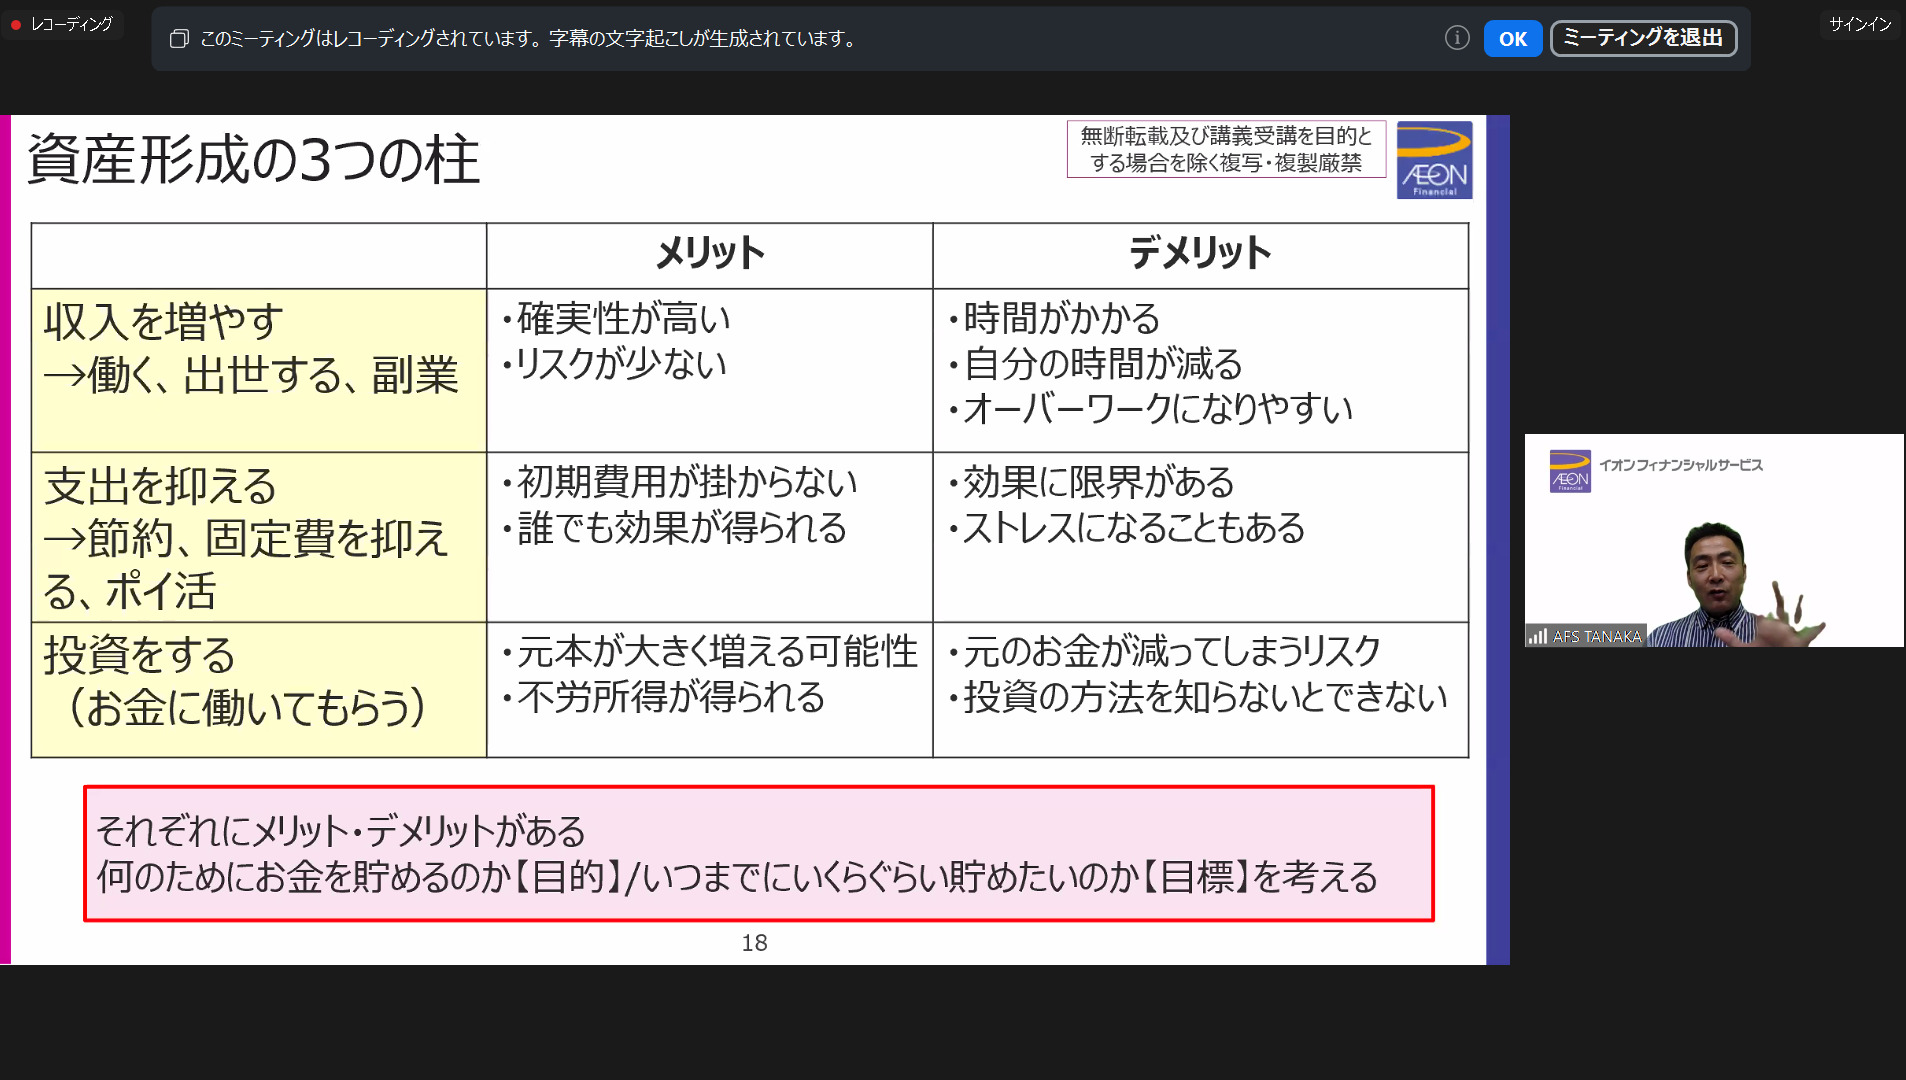Select the AFS TANAKA speaker video
Screen dimensions: 1906x1080
coord(1714,540)
